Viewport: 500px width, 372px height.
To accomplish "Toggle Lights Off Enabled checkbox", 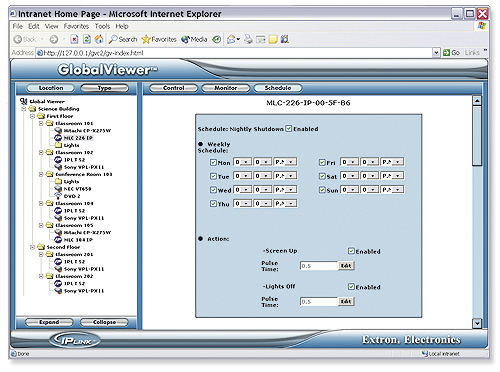I will pyautogui.click(x=351, y=286).
